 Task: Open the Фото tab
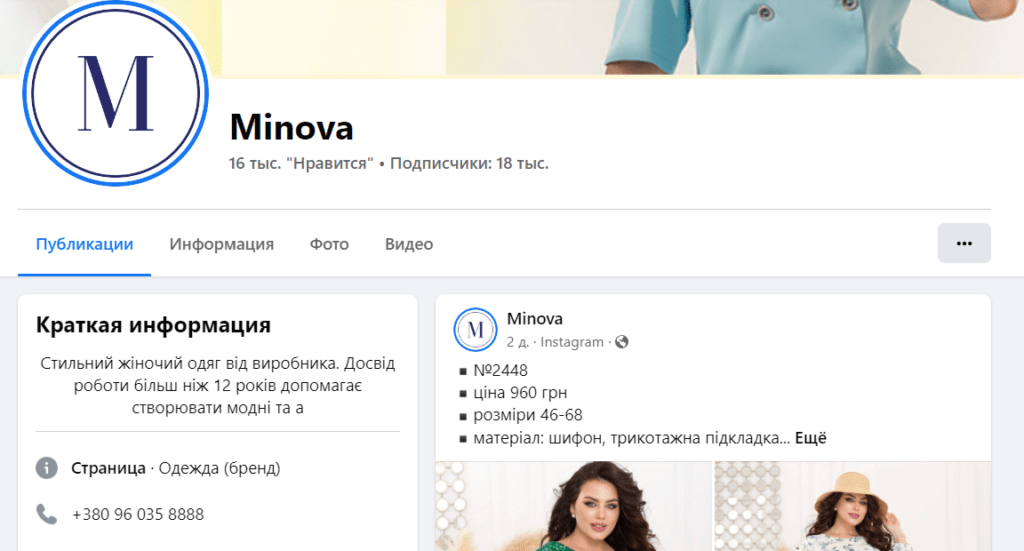pyautogui.click(x=329, y=244)
